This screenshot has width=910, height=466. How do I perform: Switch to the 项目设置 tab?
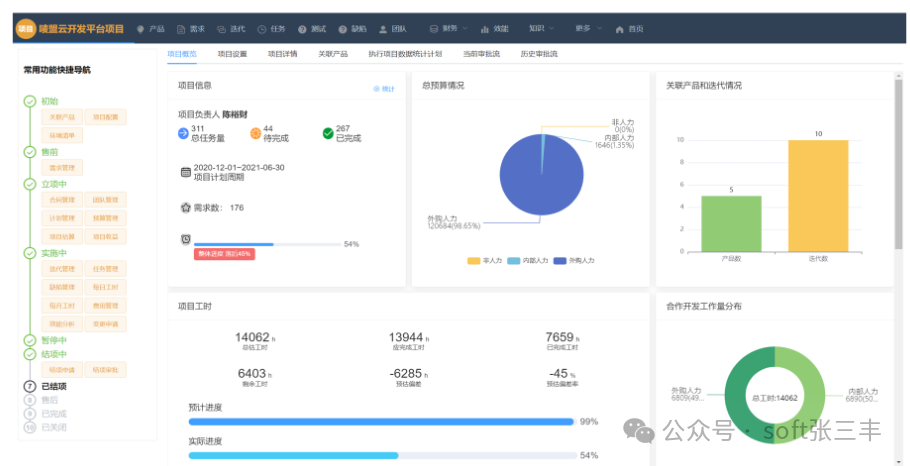tap(232, 54)
